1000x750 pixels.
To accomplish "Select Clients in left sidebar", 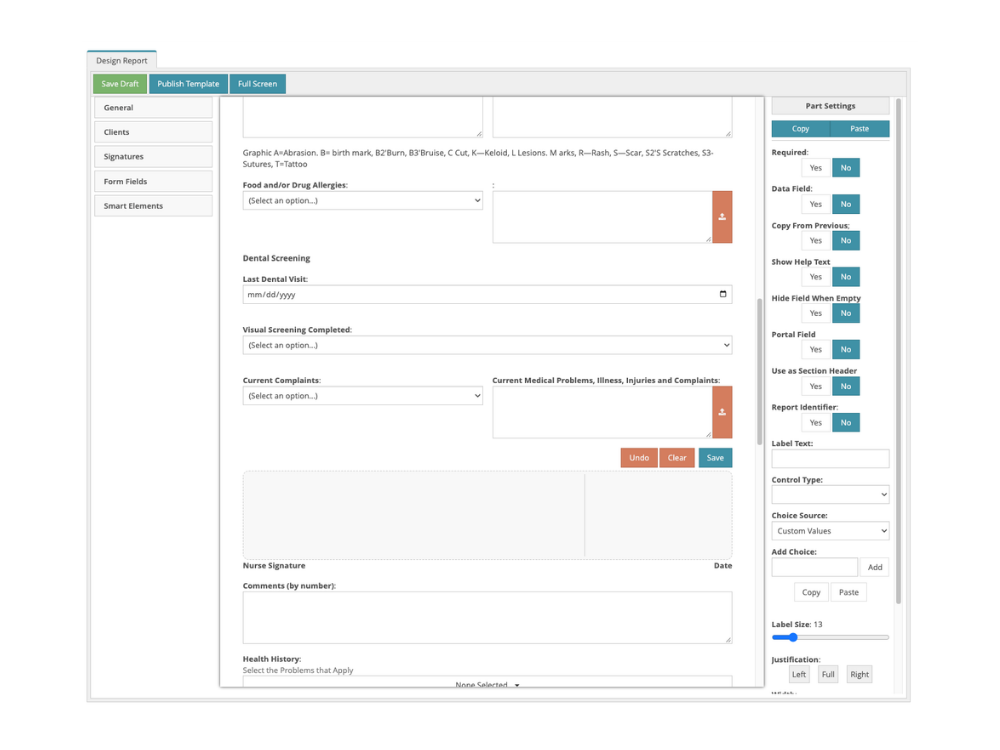I will point(153,132).
